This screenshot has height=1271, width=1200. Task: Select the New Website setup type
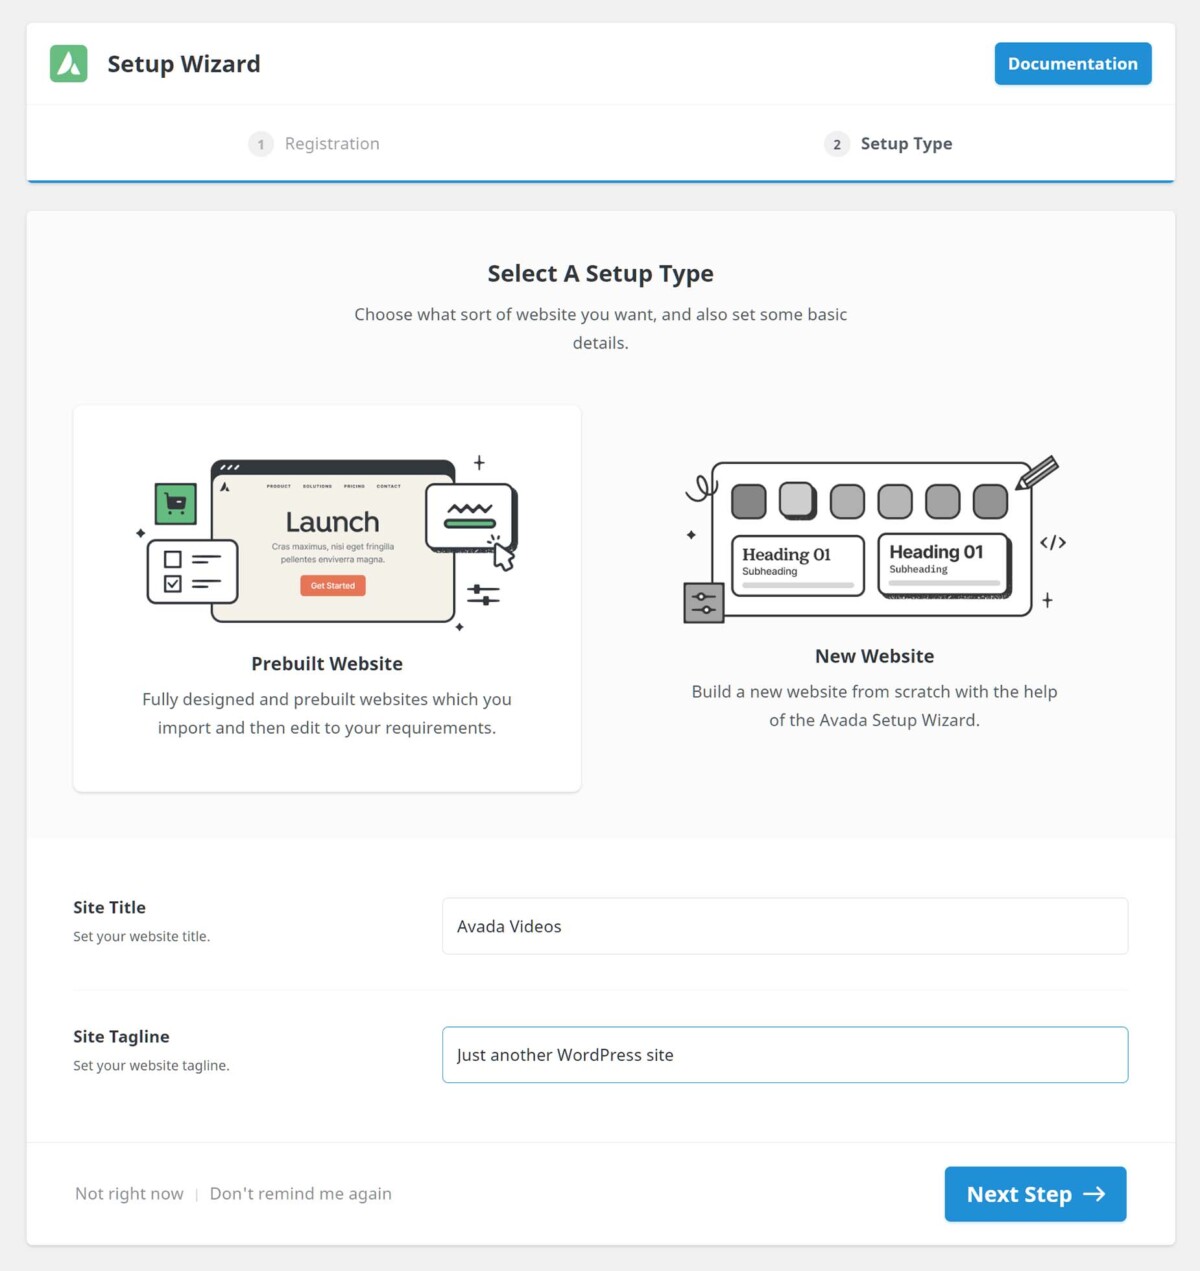click(x=873, y=656)
